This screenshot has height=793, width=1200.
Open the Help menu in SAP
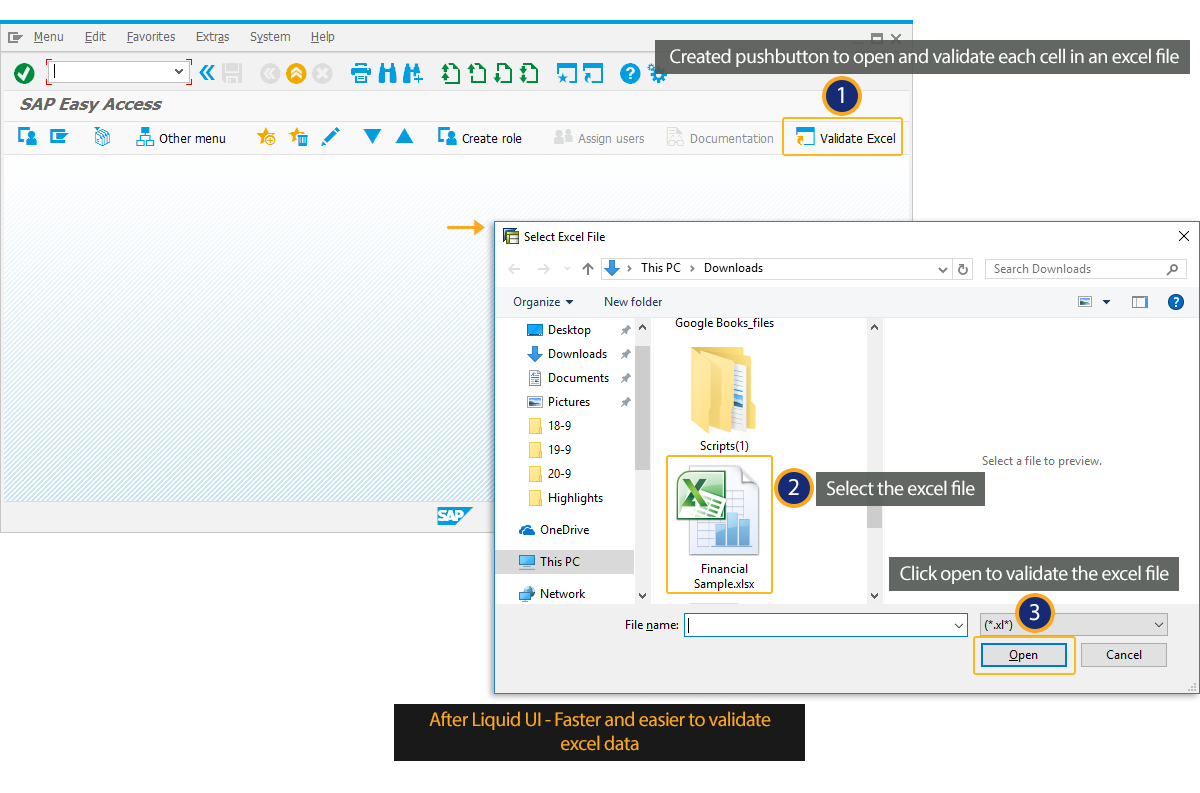point(323,37)
